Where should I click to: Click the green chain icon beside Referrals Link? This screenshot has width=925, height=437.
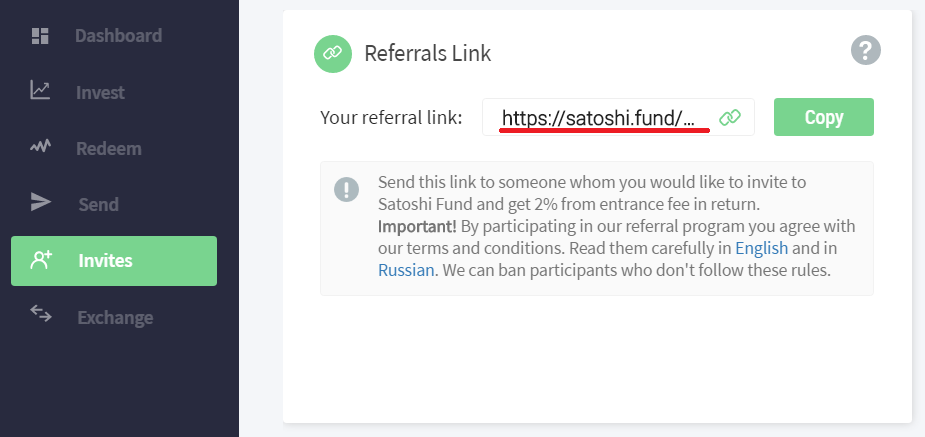pyautogui.click(x=331, y=53)
